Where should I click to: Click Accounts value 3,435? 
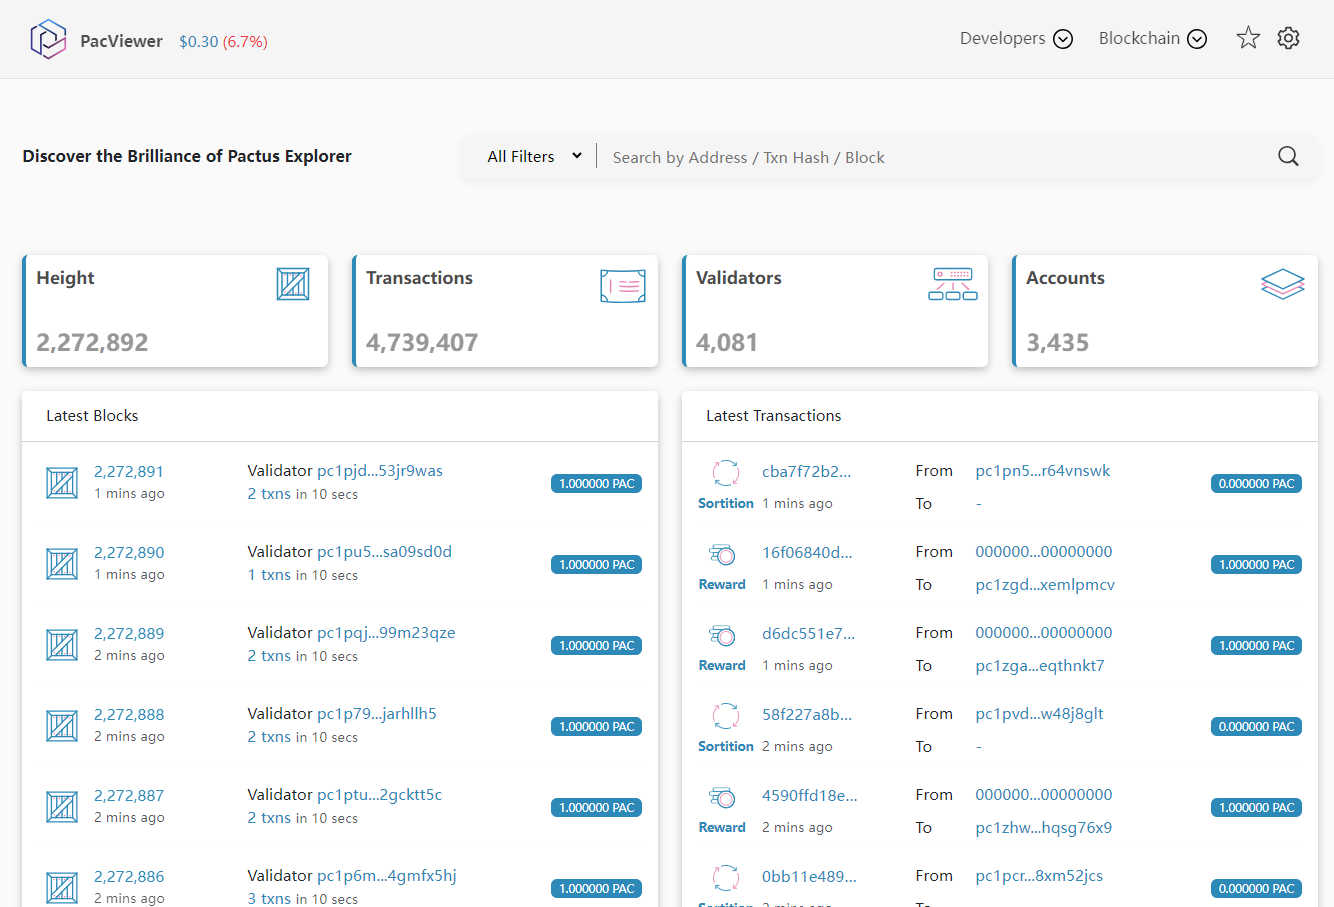coord(1057,342)
